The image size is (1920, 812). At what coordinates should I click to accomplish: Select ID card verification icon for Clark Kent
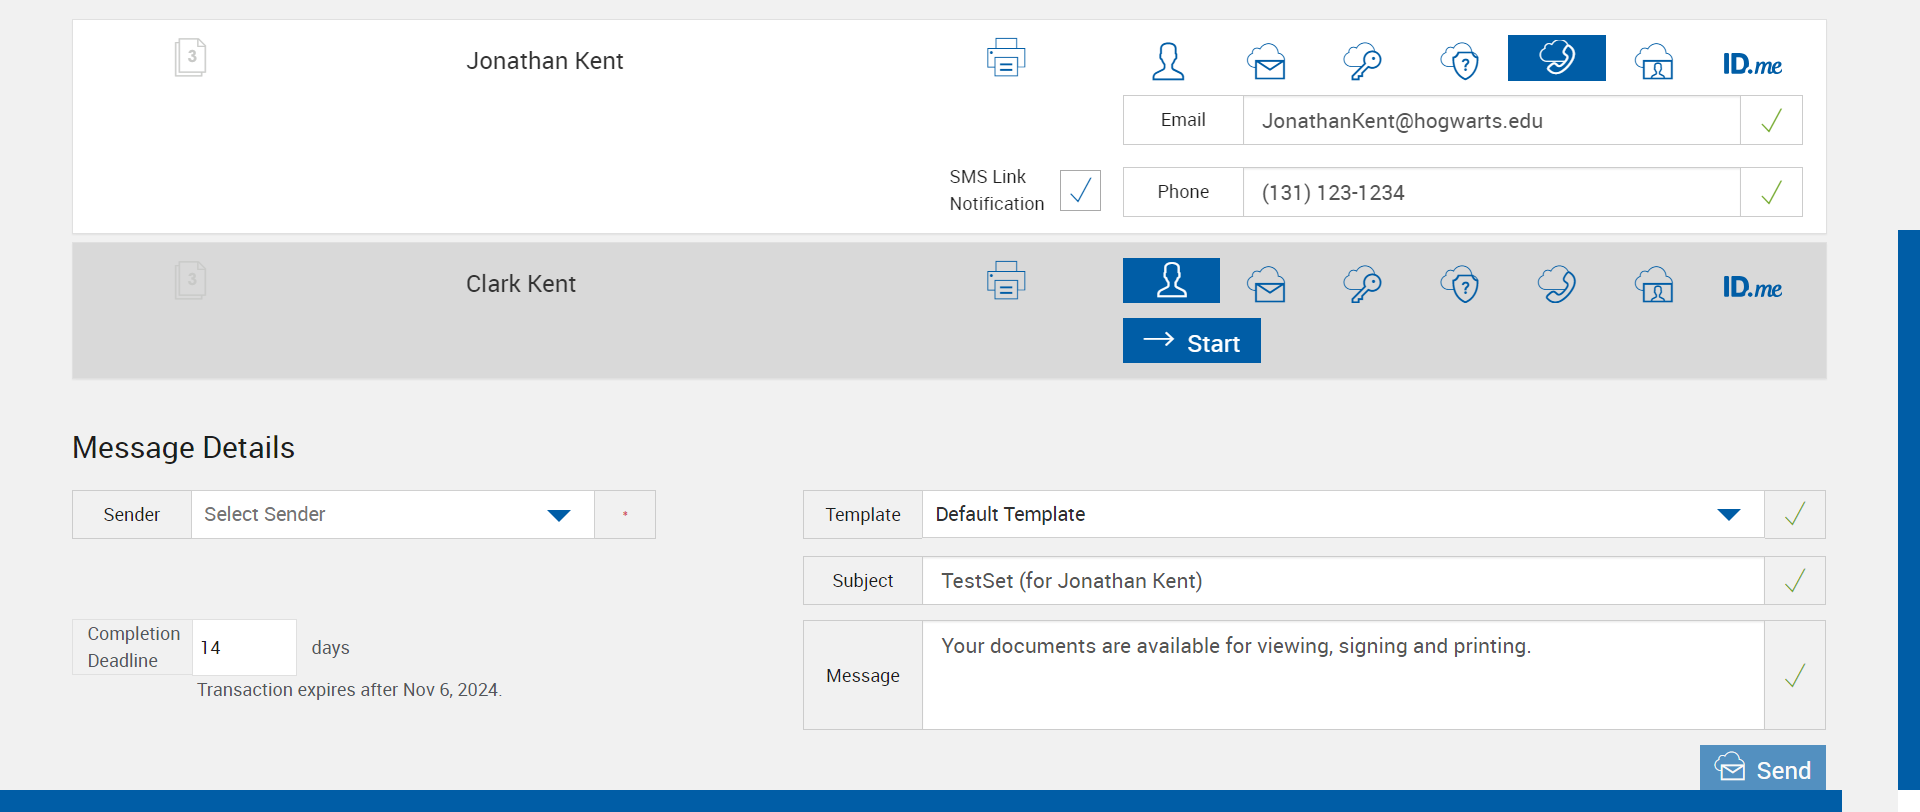click(x=1655, y=285)
